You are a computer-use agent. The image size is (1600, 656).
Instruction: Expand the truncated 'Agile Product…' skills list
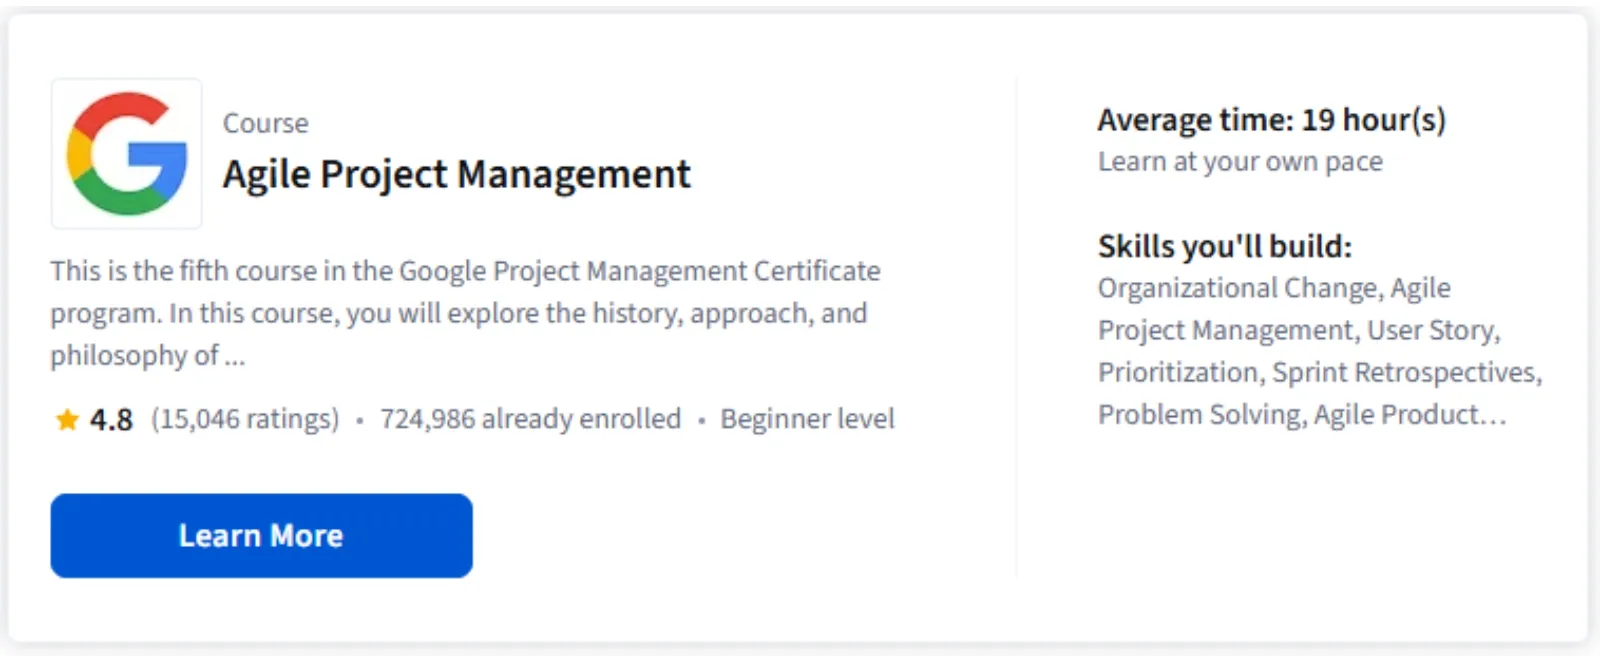pos(1410,414)
